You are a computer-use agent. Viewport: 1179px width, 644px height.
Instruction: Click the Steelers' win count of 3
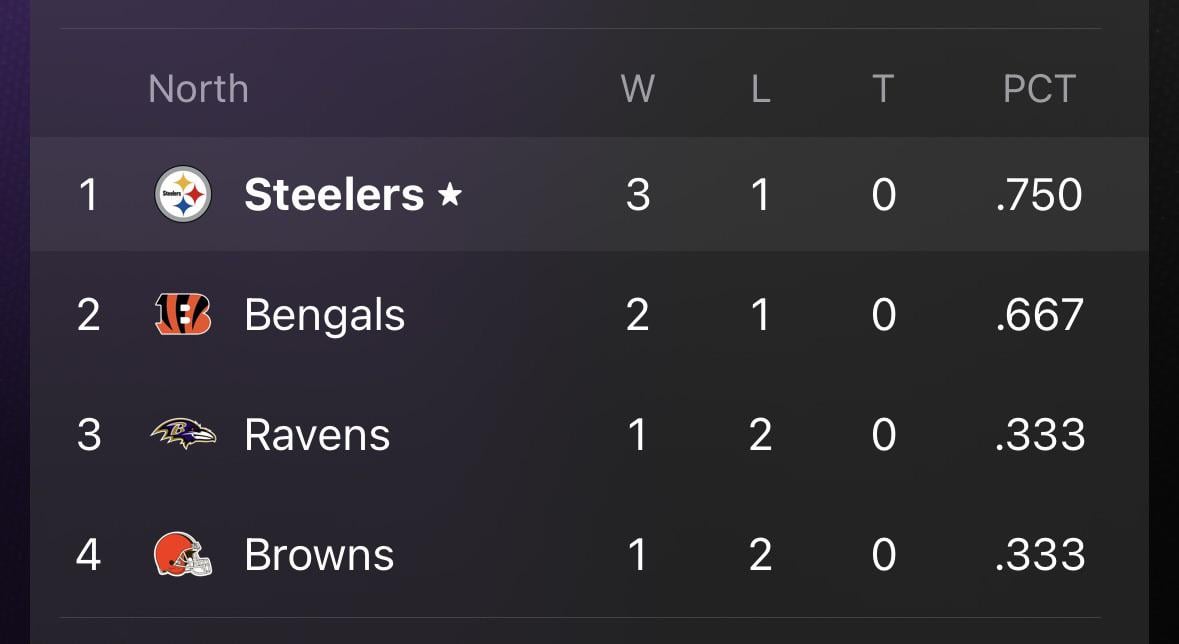(x=638, y=195)
